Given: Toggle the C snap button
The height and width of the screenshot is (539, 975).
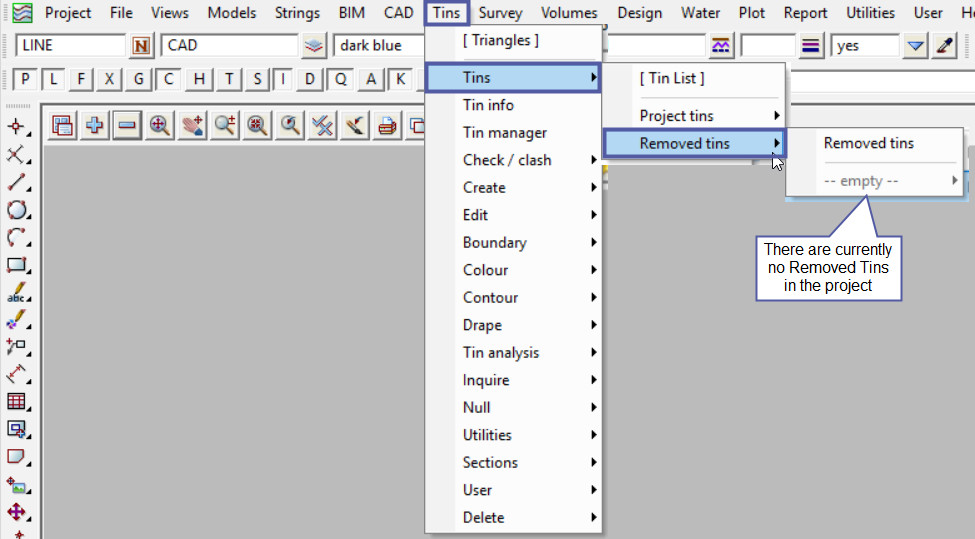Looking at the screenshot, I should (x=169, y=80).
